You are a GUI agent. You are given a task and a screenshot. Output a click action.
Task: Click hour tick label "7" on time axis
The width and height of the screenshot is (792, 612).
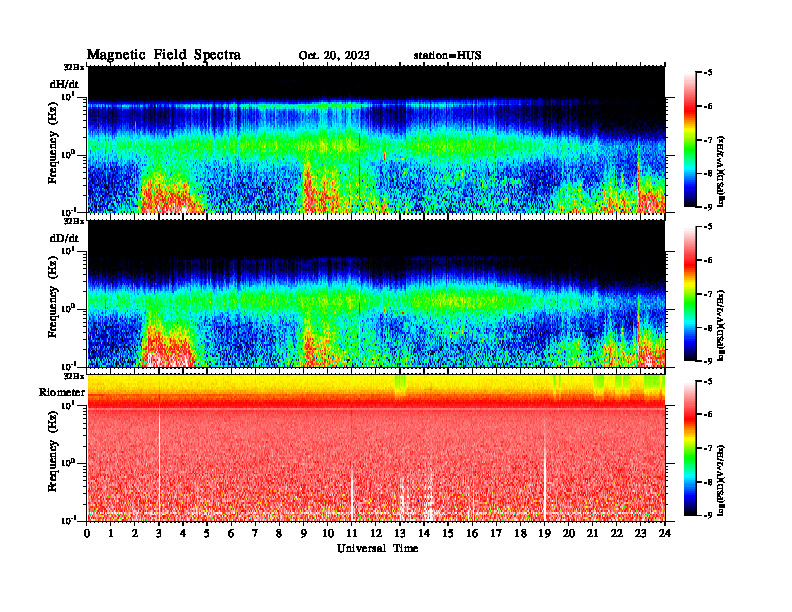pyautogui.click(x=255, y=534)
